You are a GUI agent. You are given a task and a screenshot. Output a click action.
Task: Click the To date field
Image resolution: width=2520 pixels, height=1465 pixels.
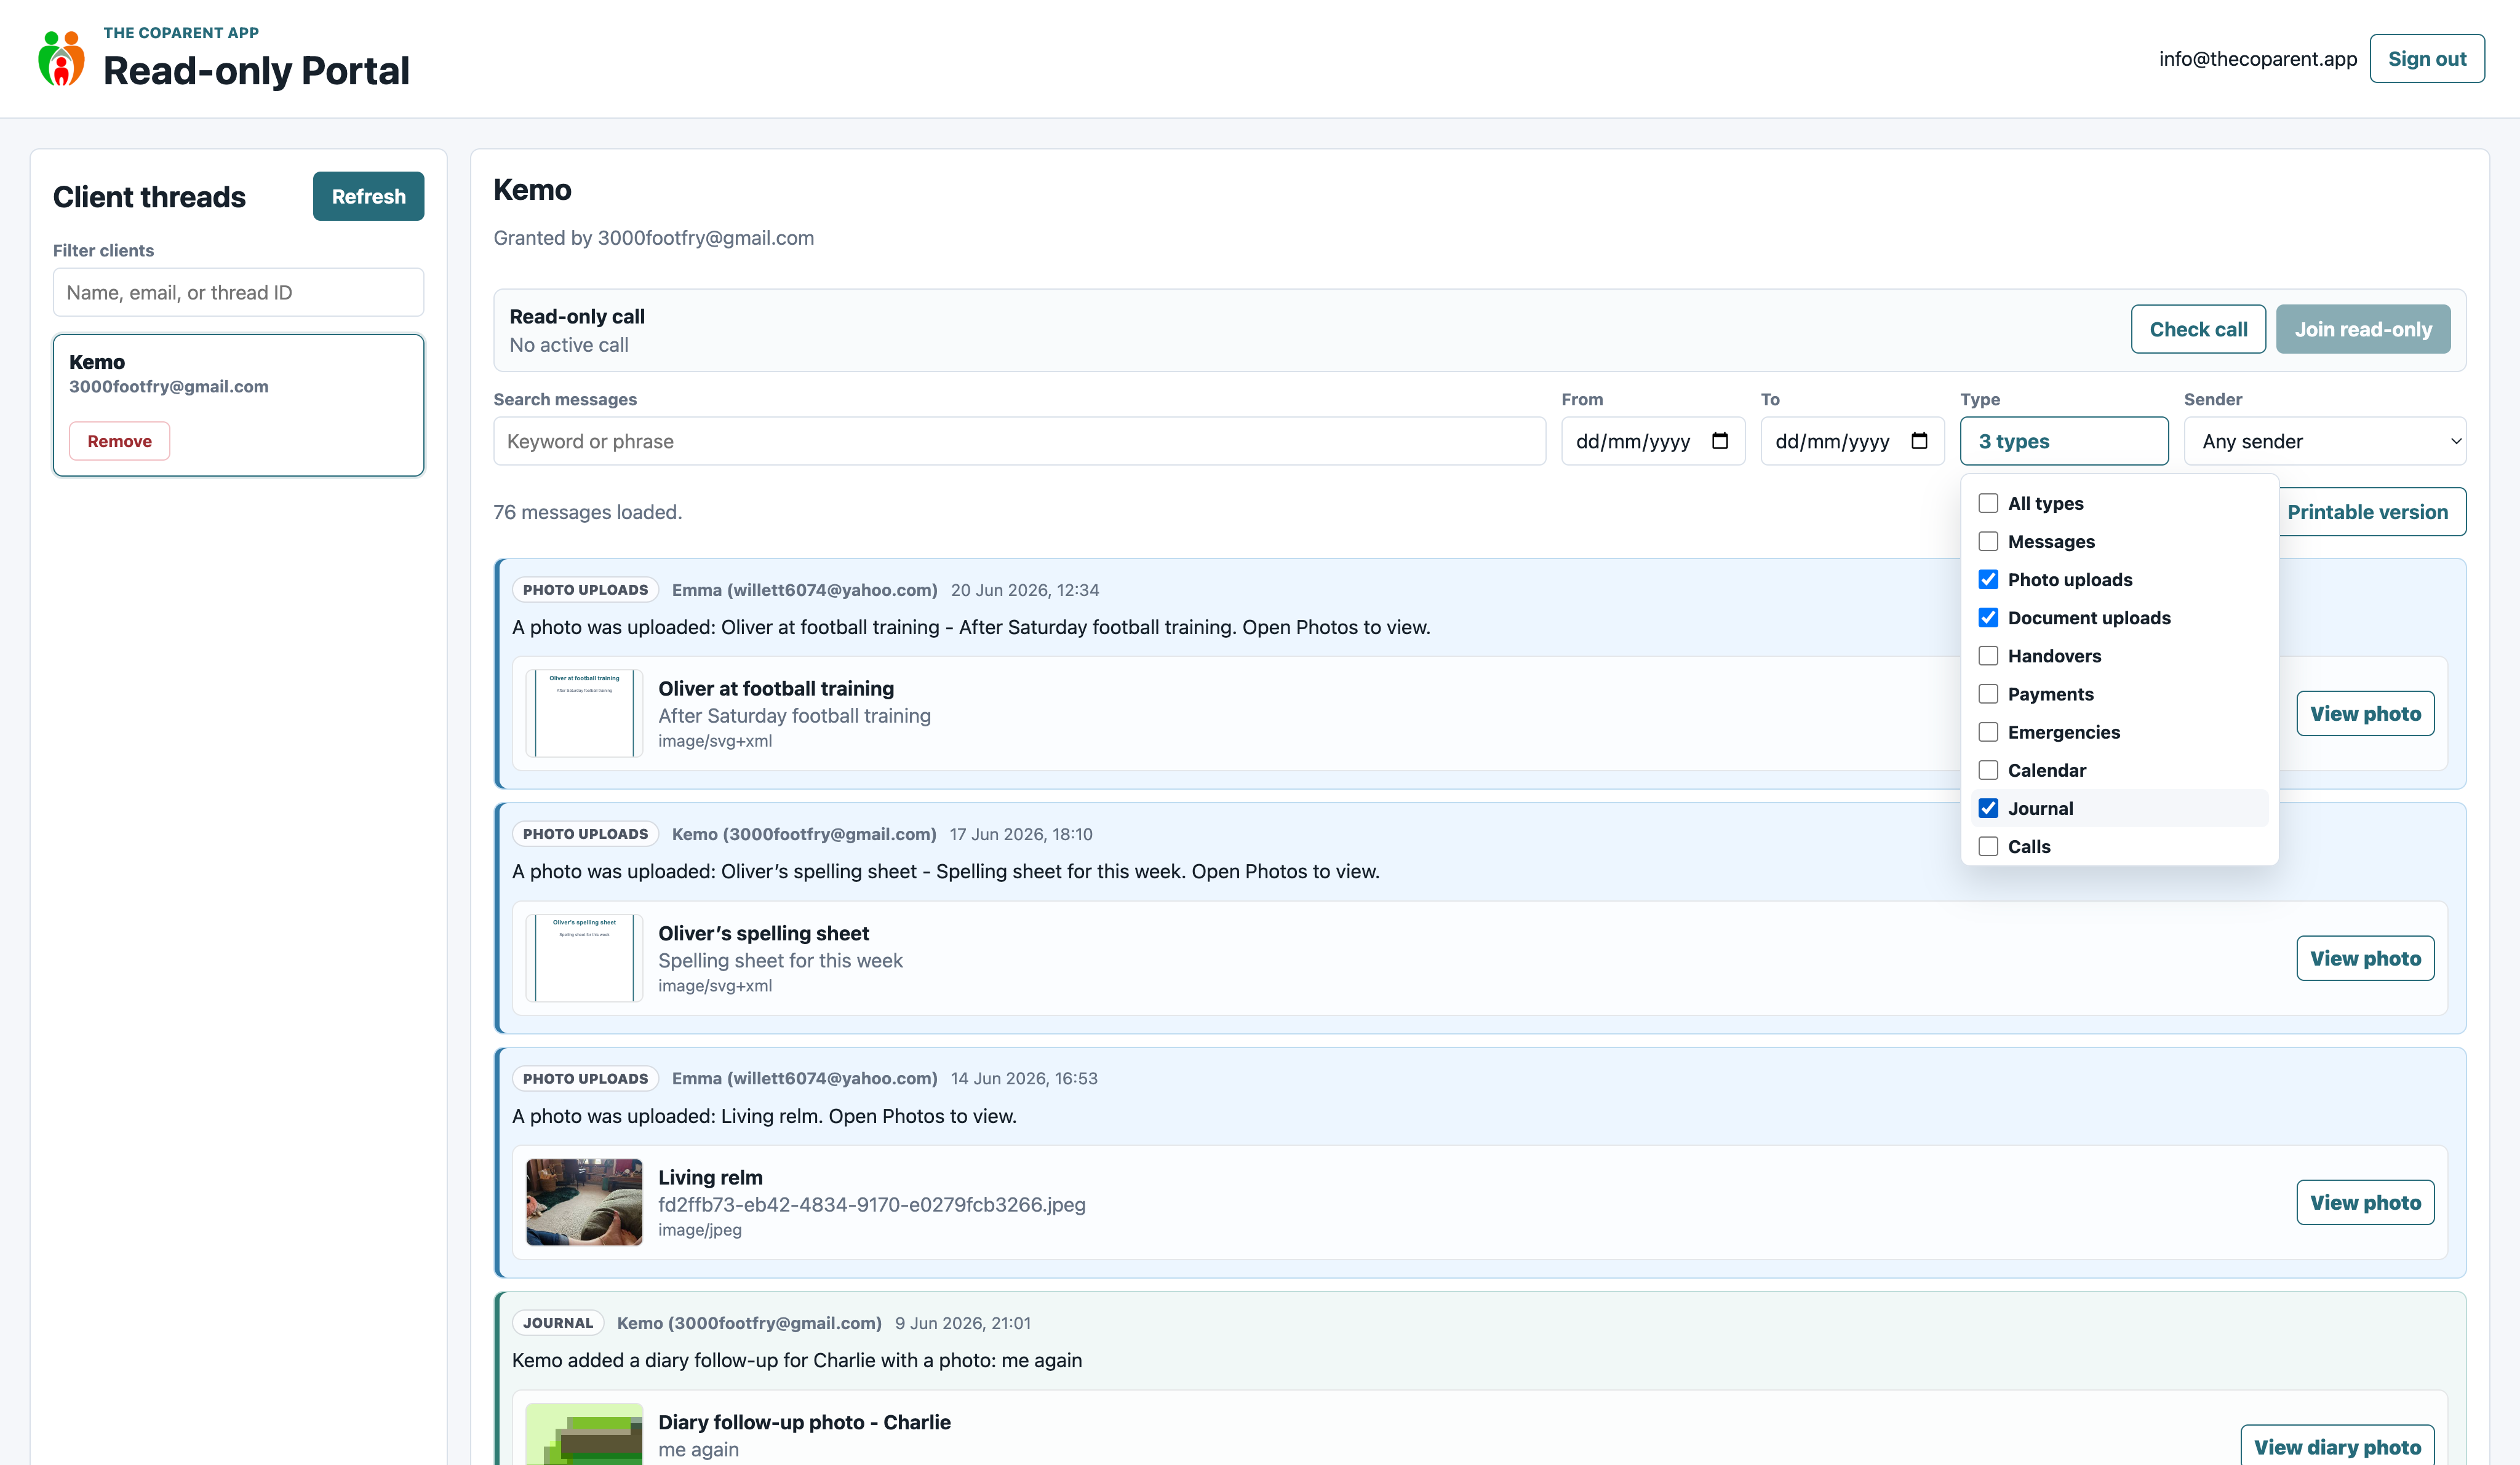pyautogui.click(x=1852, y=441)
